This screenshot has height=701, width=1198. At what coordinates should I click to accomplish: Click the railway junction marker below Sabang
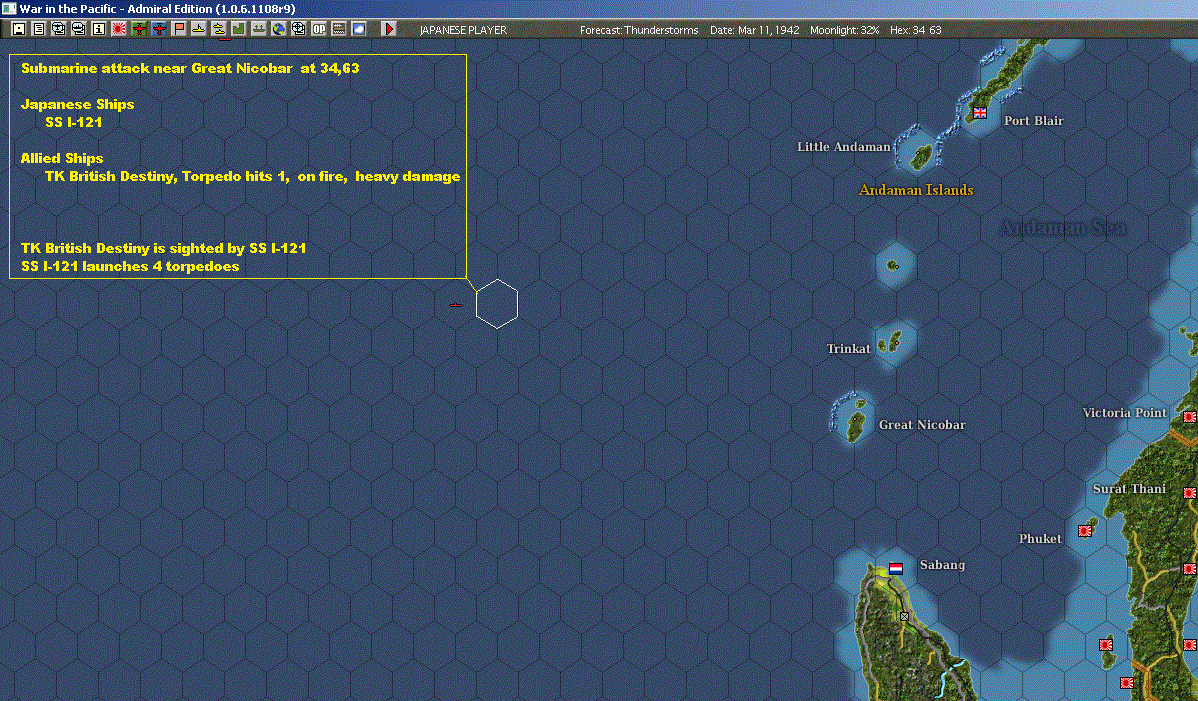[904, 616]
